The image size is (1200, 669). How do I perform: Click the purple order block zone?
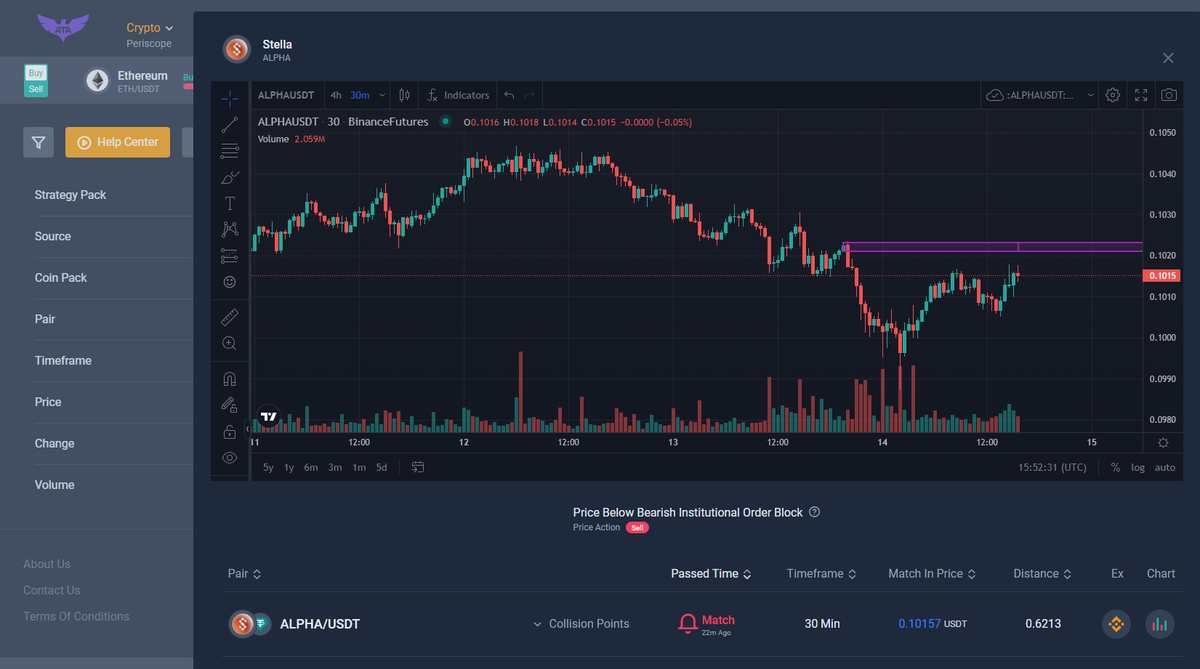tap(990, 247)
